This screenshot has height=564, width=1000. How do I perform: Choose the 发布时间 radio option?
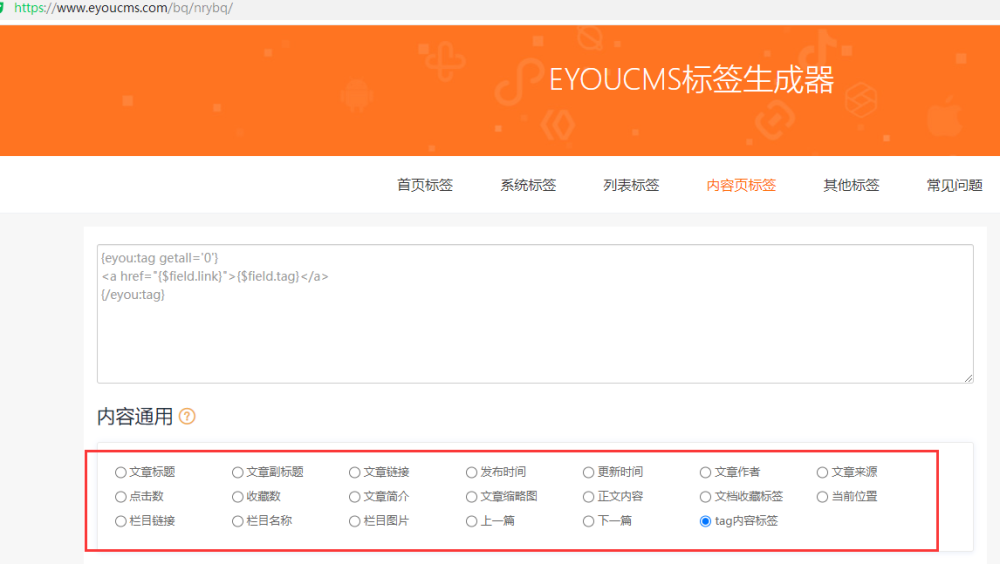(471, 472)
